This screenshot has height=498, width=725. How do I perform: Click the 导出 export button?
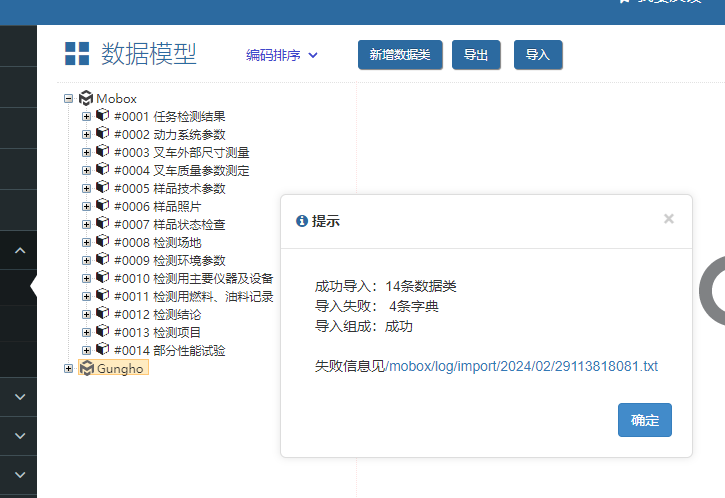[476, 55]
